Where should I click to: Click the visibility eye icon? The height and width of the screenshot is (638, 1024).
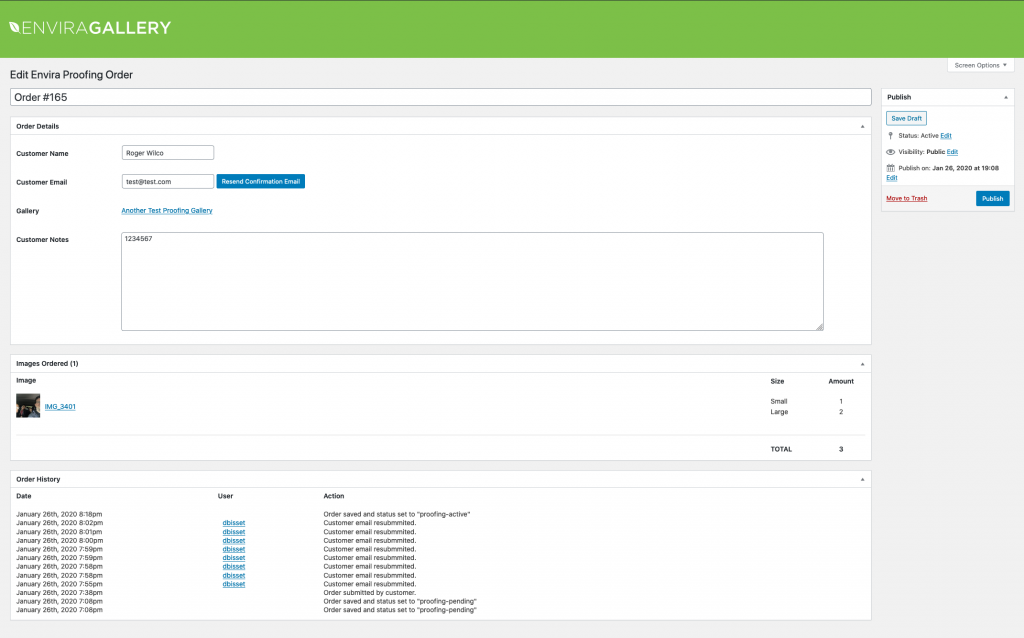[x=890, y=152]
